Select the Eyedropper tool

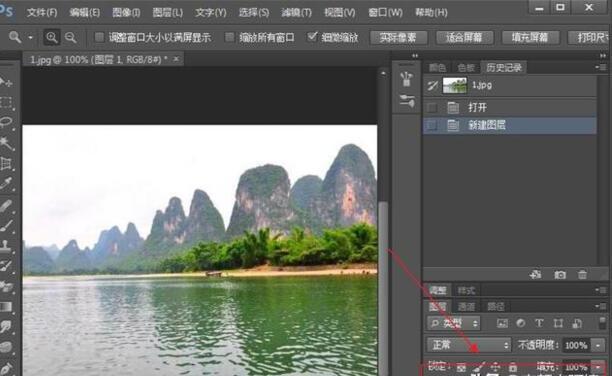click(x=6, y=184)
